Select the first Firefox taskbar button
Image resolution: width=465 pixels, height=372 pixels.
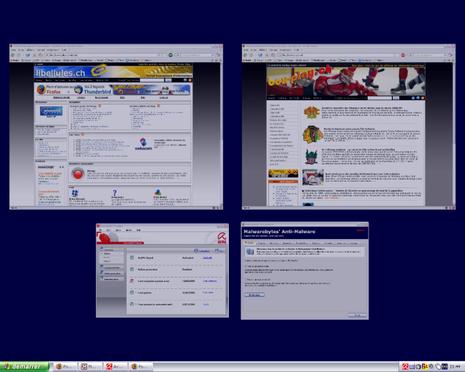click(66, 366)
